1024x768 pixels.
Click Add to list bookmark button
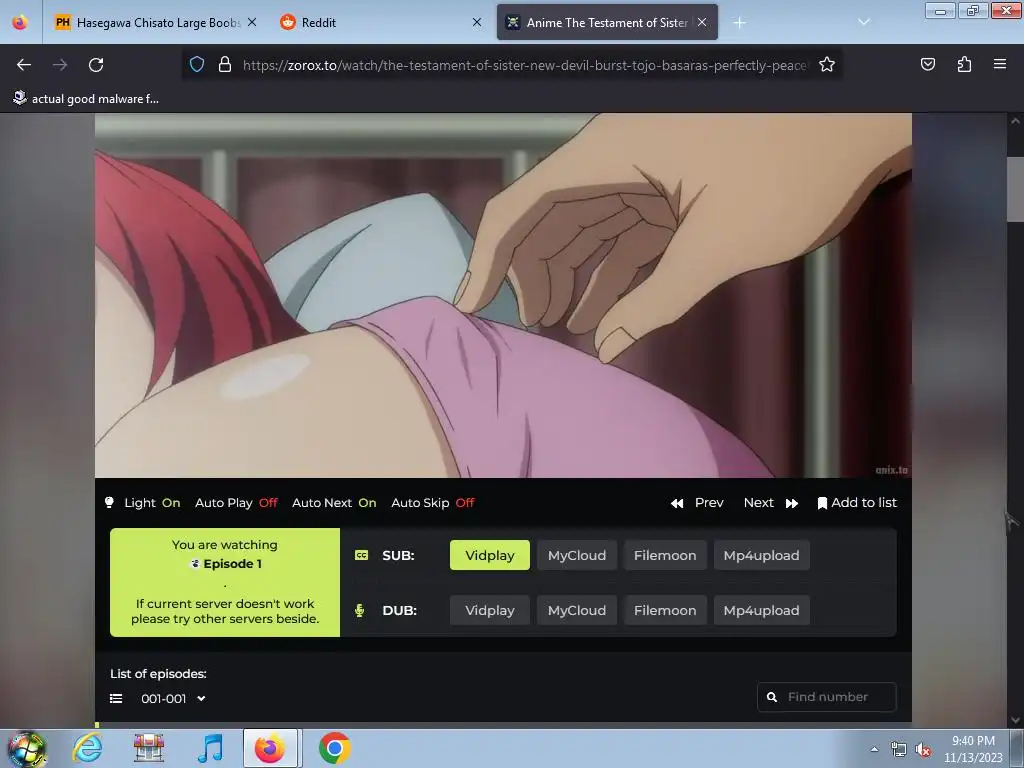pos(857,503)
